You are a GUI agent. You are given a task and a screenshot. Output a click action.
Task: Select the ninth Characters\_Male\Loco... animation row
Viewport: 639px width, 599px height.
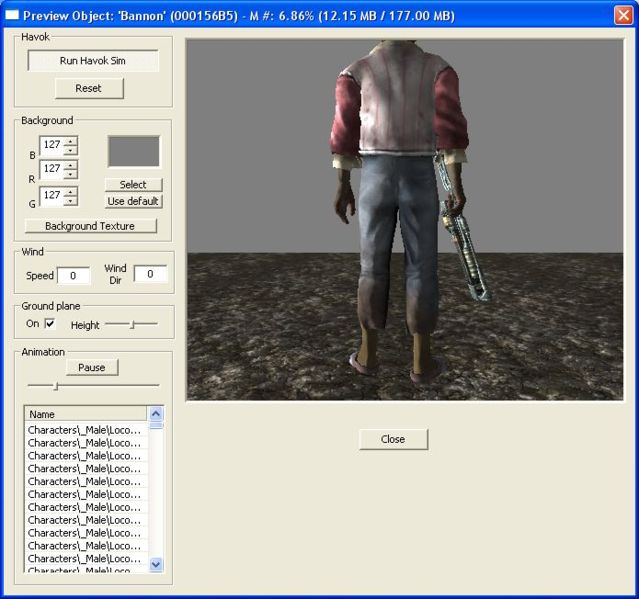(85, 533)
